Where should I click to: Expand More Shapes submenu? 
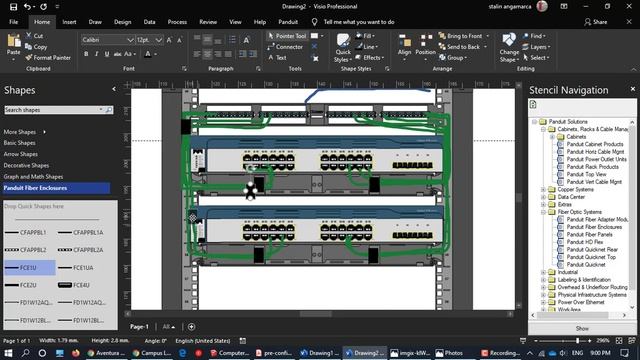[25, 132]
